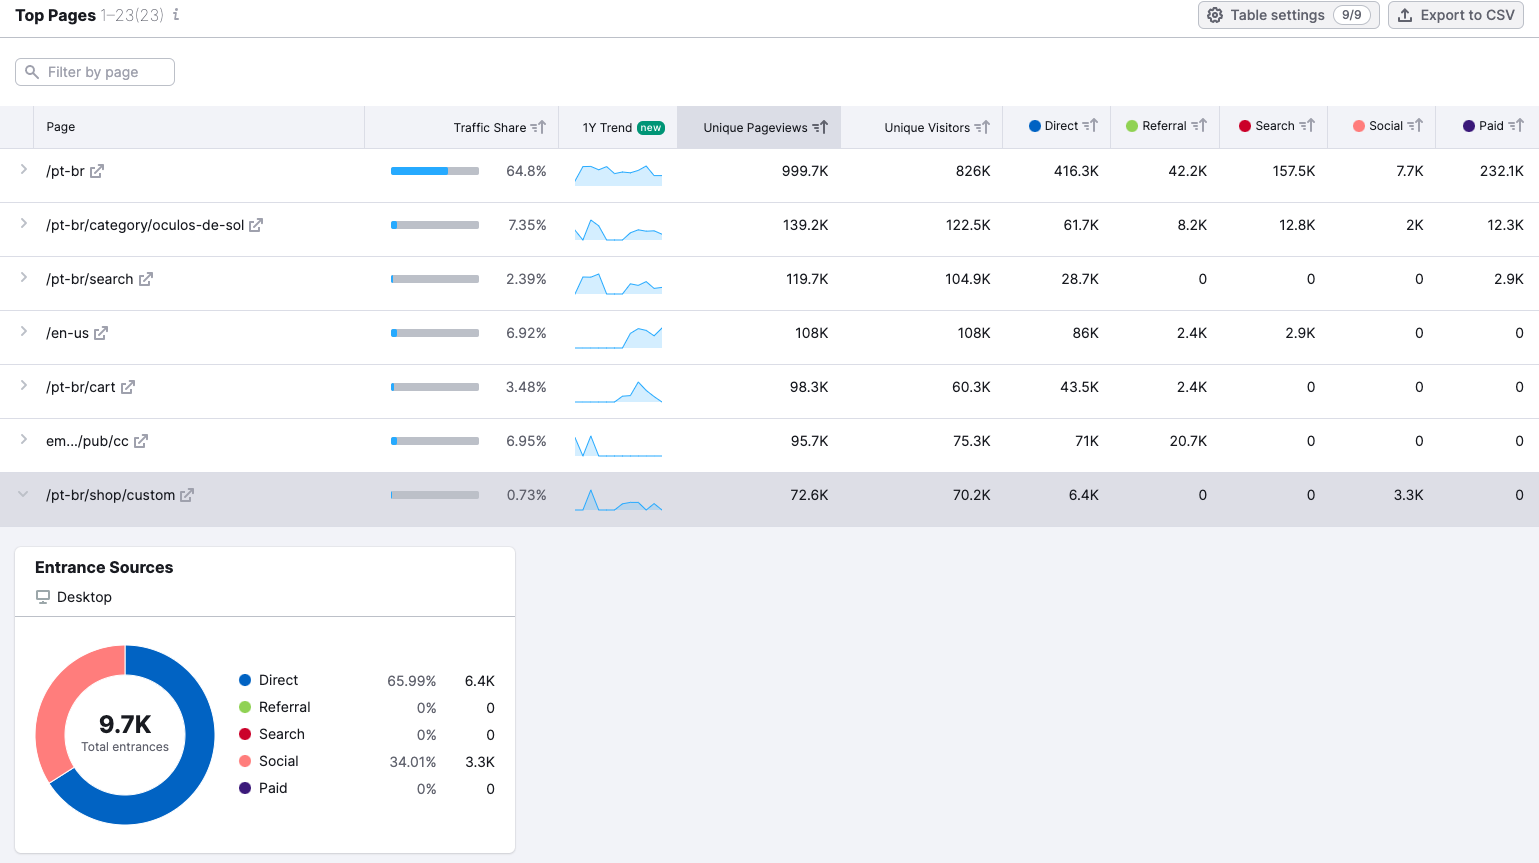This screenshot has height=863, width=1539.
Task: Expand the /pt-br/cart row
Action: click(x=23, y=386)
